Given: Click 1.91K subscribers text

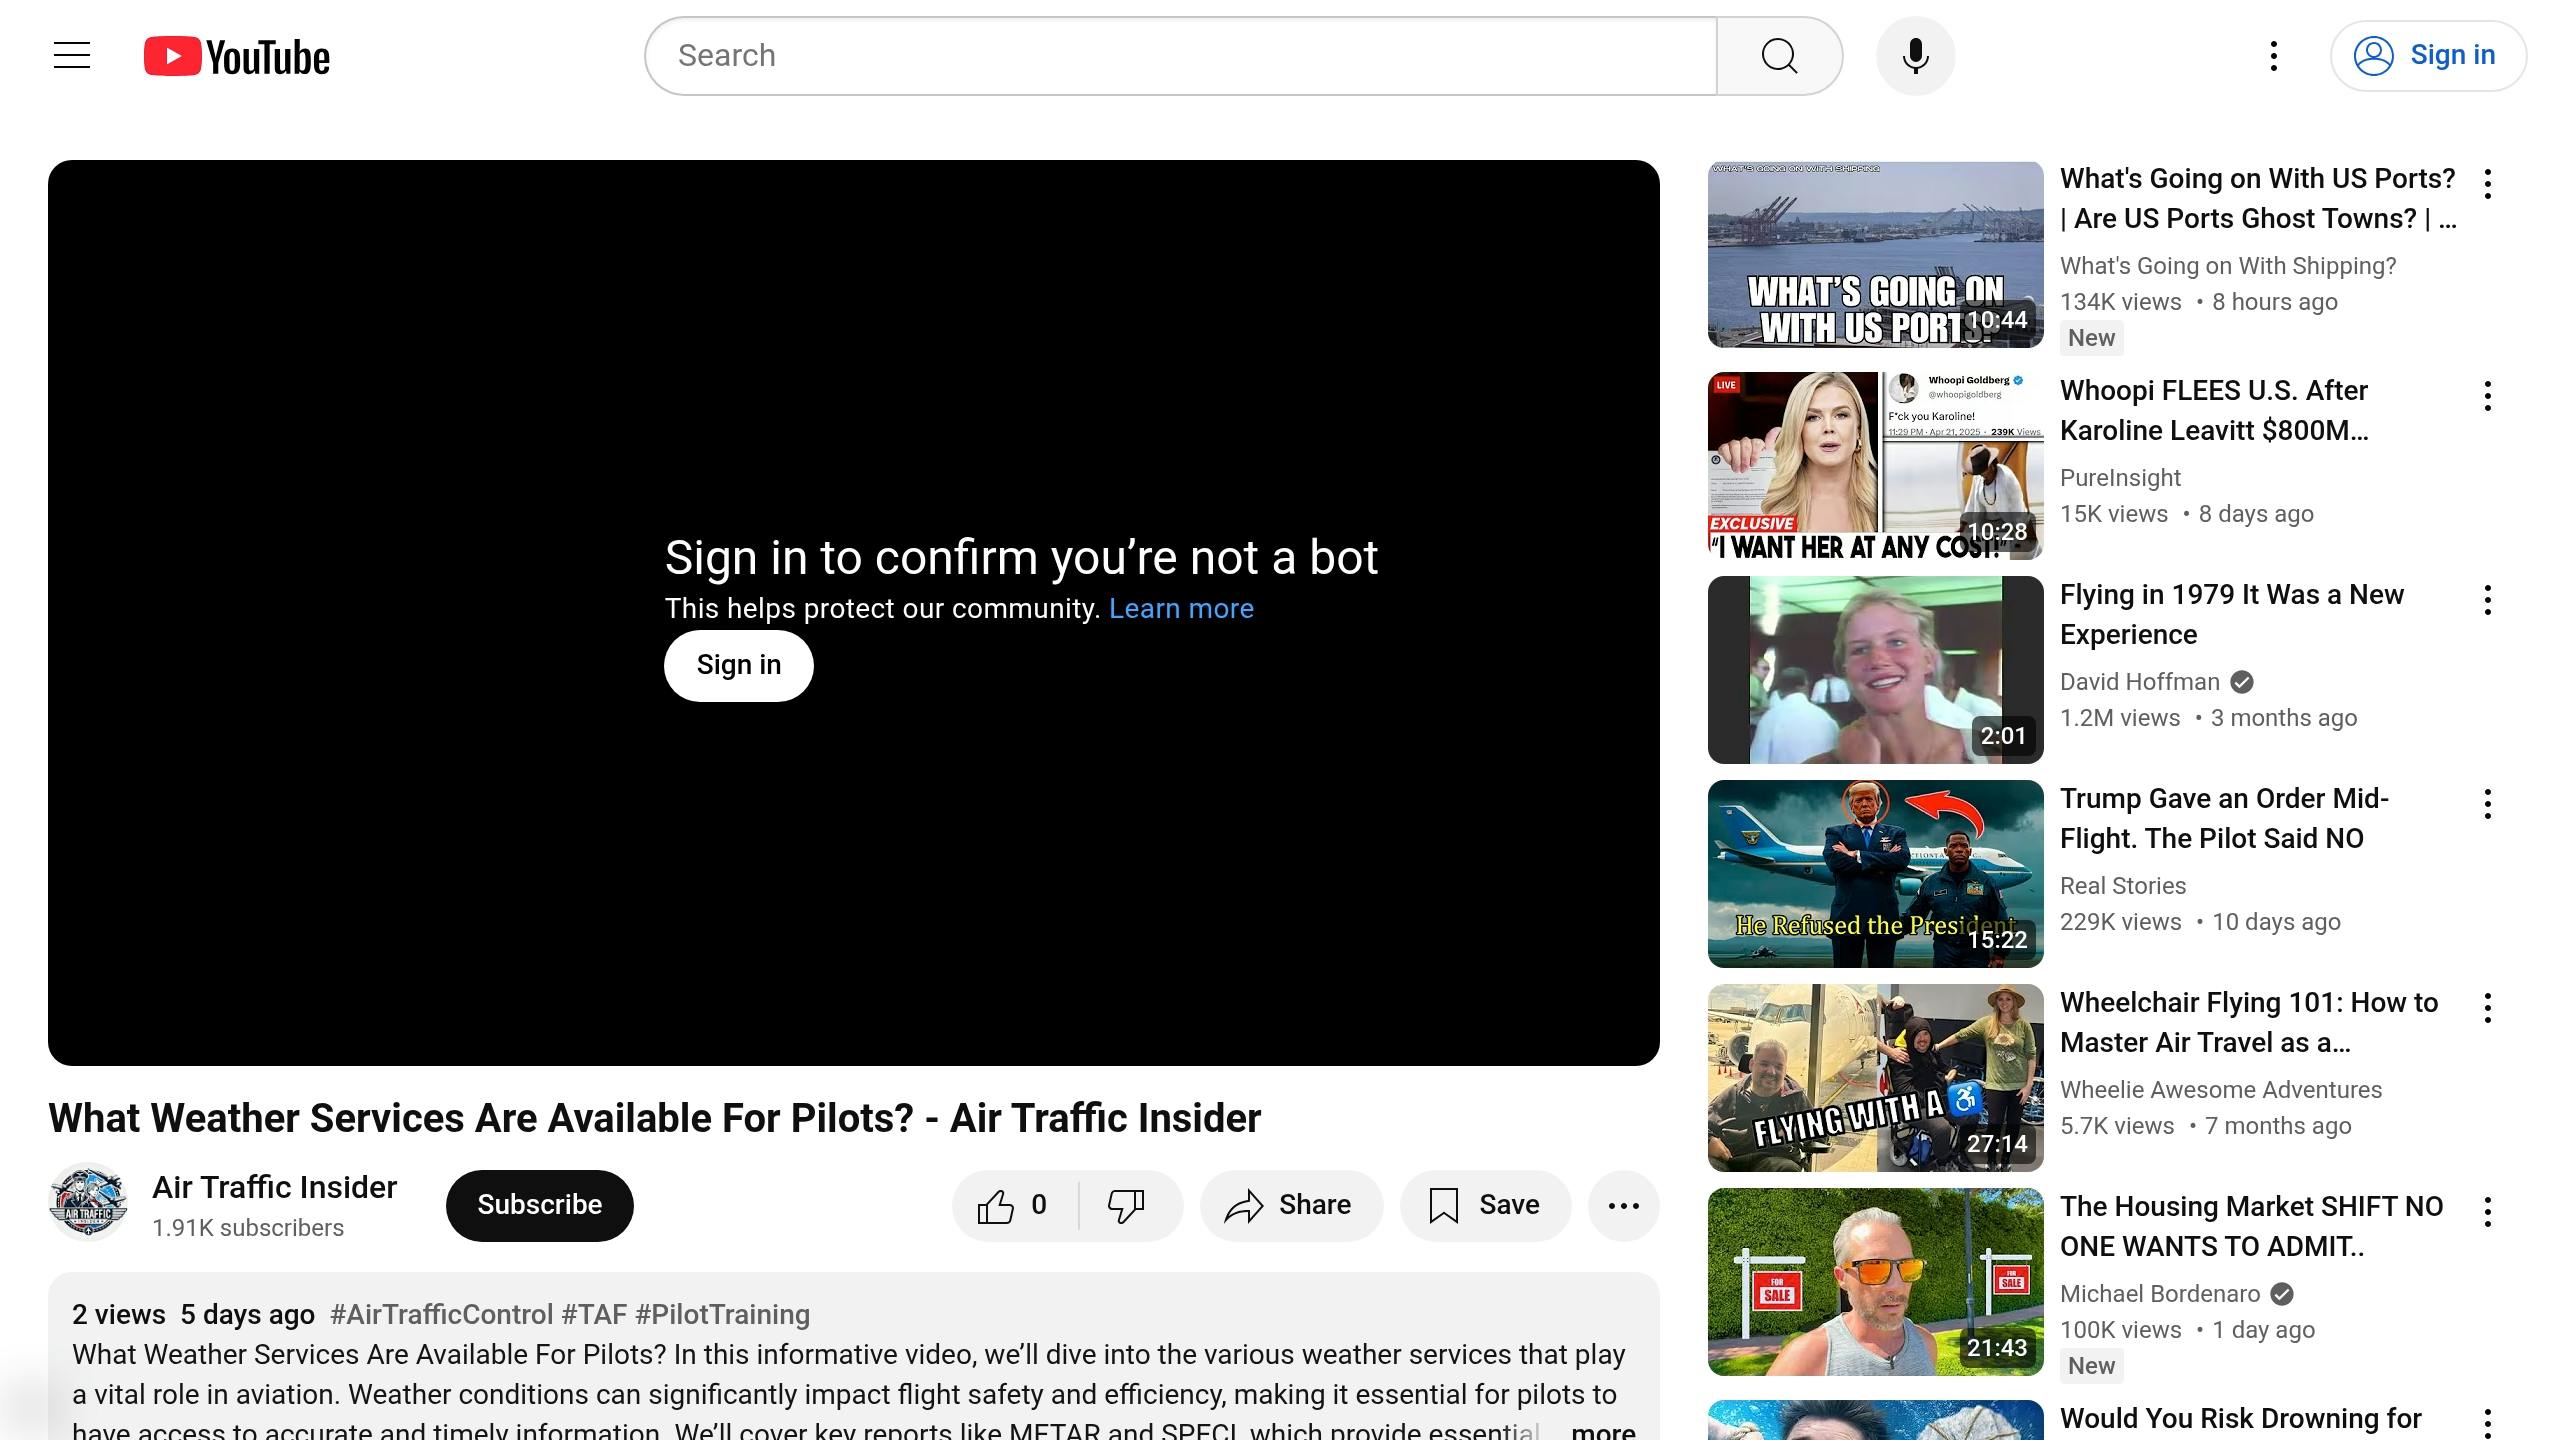Looking at the screenshot, I should point(248,1228).
